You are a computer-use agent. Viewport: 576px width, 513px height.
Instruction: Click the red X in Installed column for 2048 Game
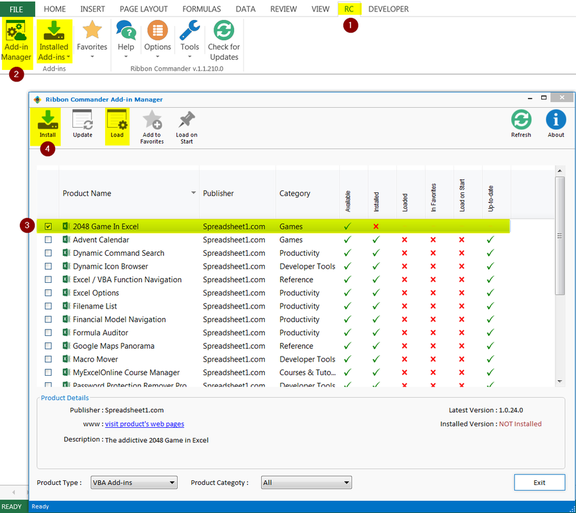click(x=376, y=226)
